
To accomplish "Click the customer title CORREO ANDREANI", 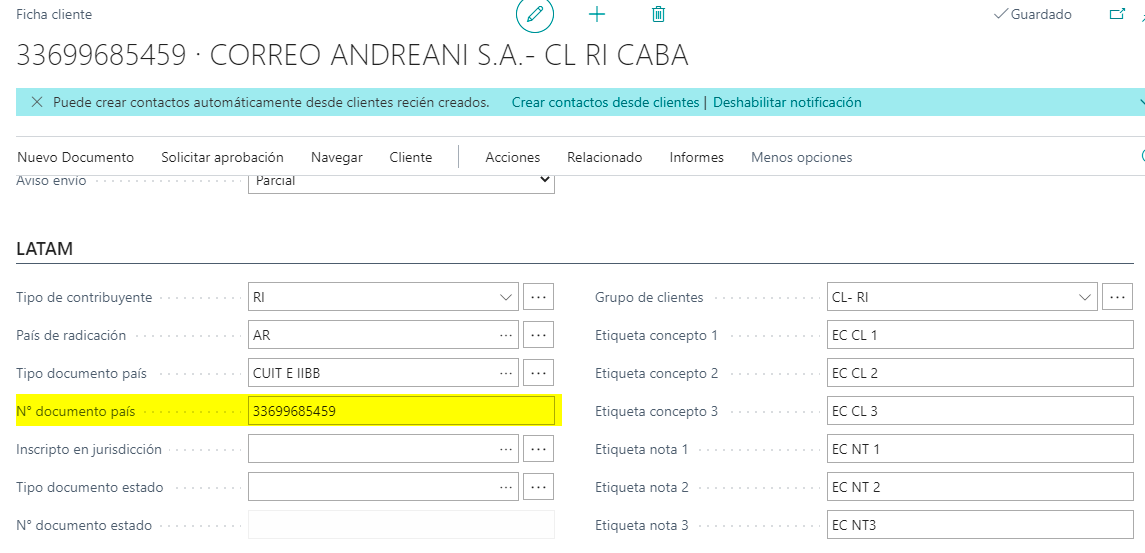I will pos(352,56).
